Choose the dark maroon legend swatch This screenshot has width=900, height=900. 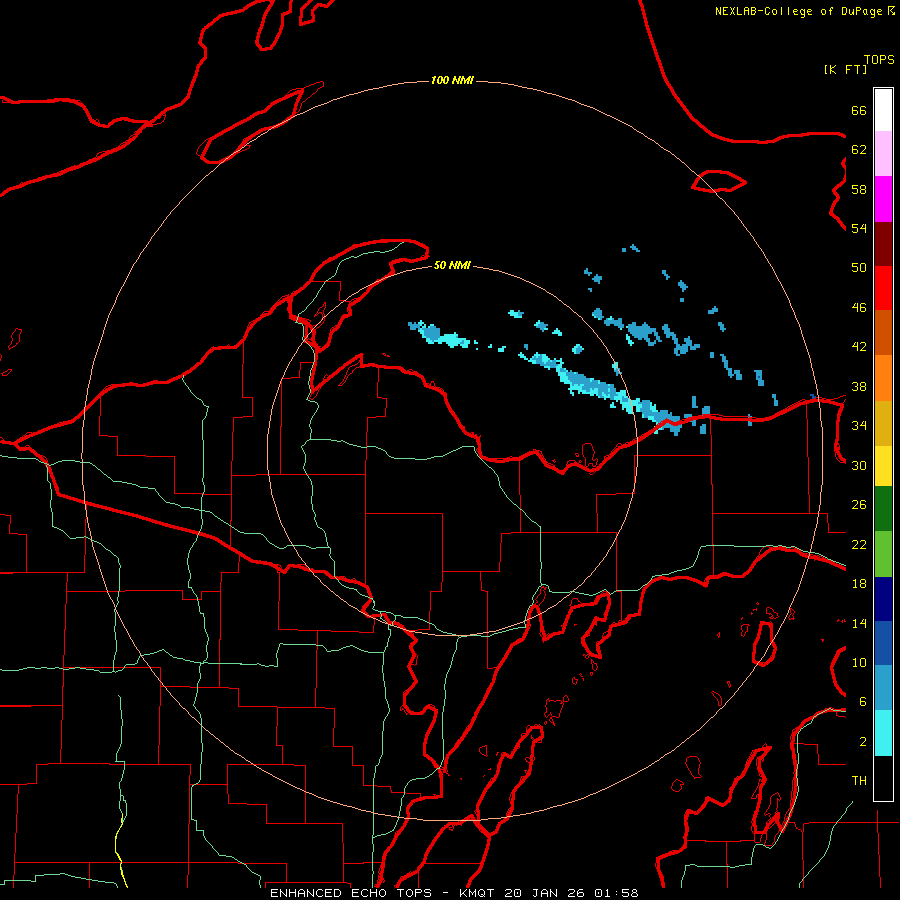pyautogui.click(x=883, y=244)
